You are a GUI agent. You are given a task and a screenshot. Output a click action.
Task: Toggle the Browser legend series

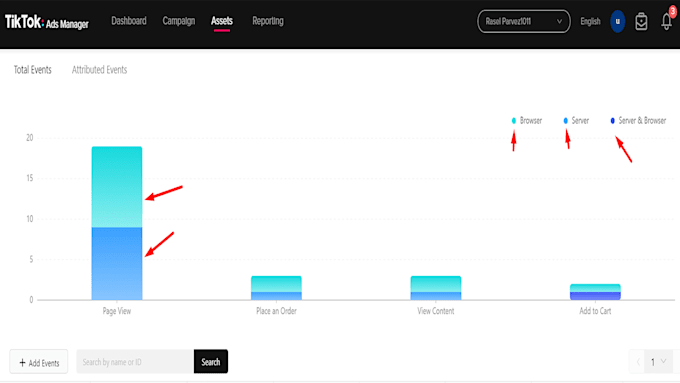pos(527,121)
